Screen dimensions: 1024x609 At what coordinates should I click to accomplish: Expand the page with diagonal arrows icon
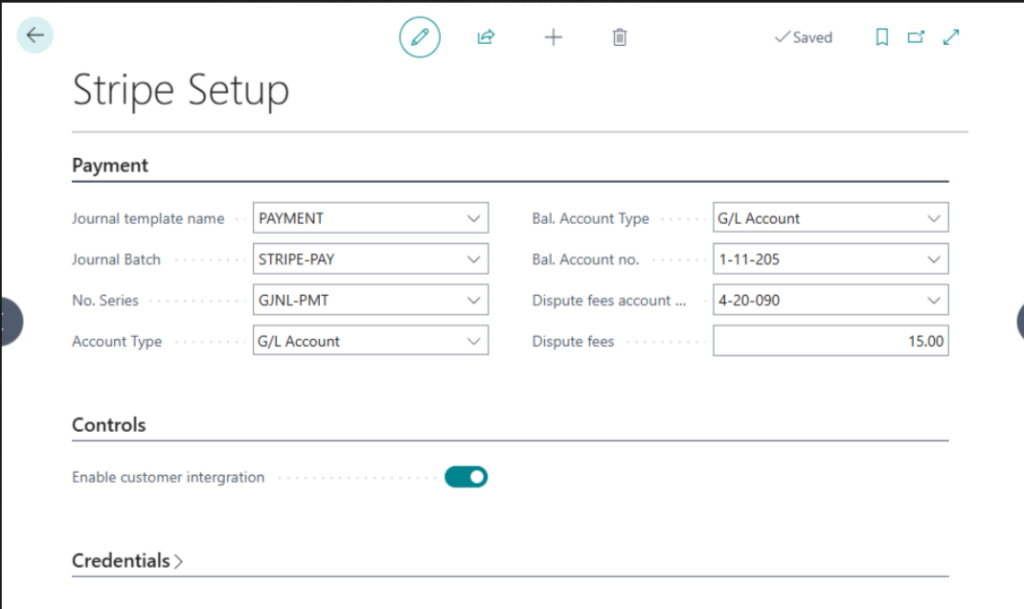click(951, 37)
